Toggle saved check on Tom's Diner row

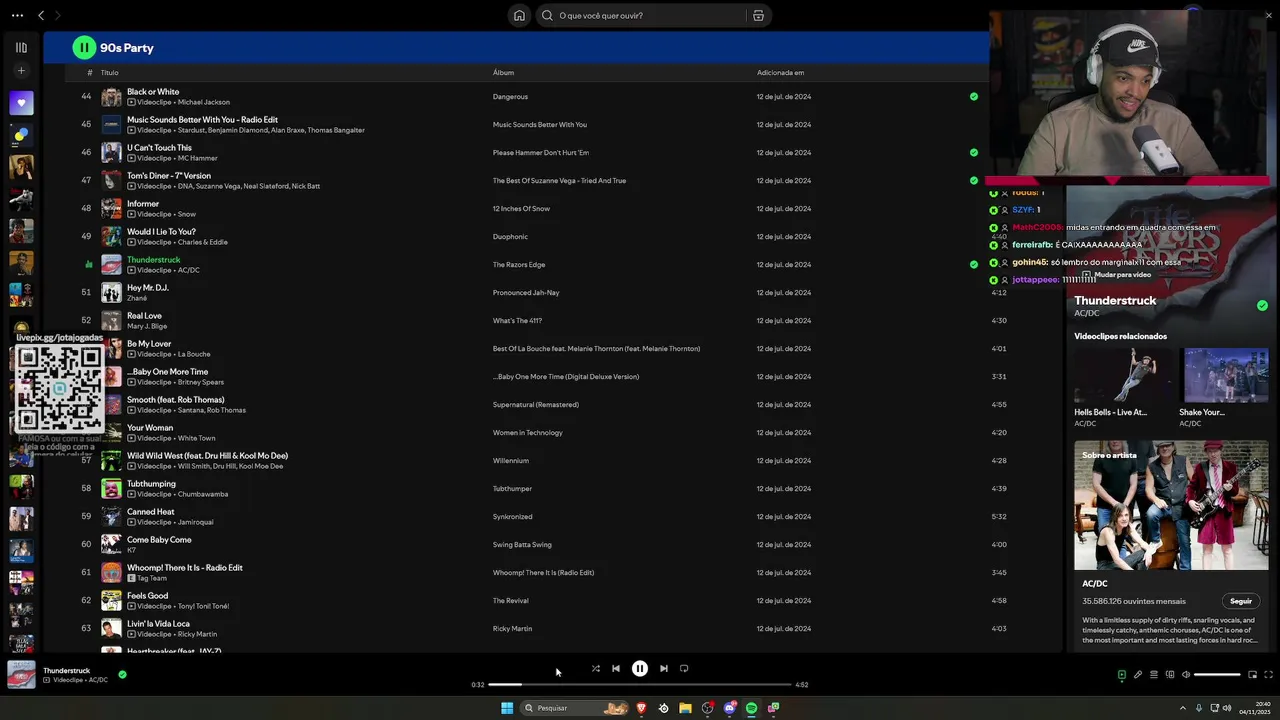point(974,181)
